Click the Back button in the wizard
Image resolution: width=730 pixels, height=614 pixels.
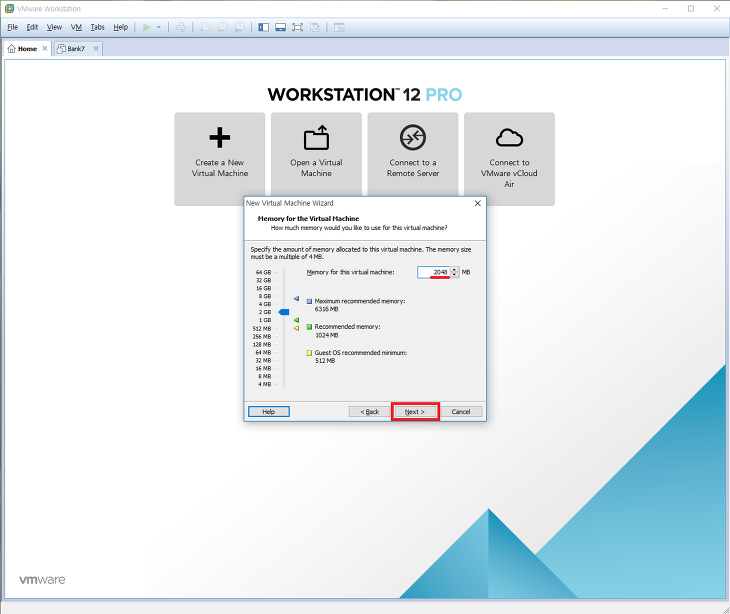click(370, 412)
